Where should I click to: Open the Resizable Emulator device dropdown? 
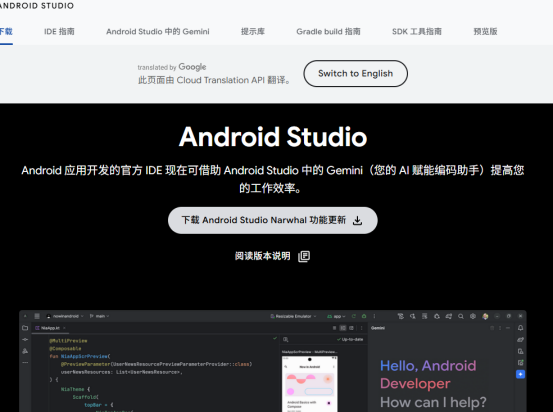pos(293,316)
